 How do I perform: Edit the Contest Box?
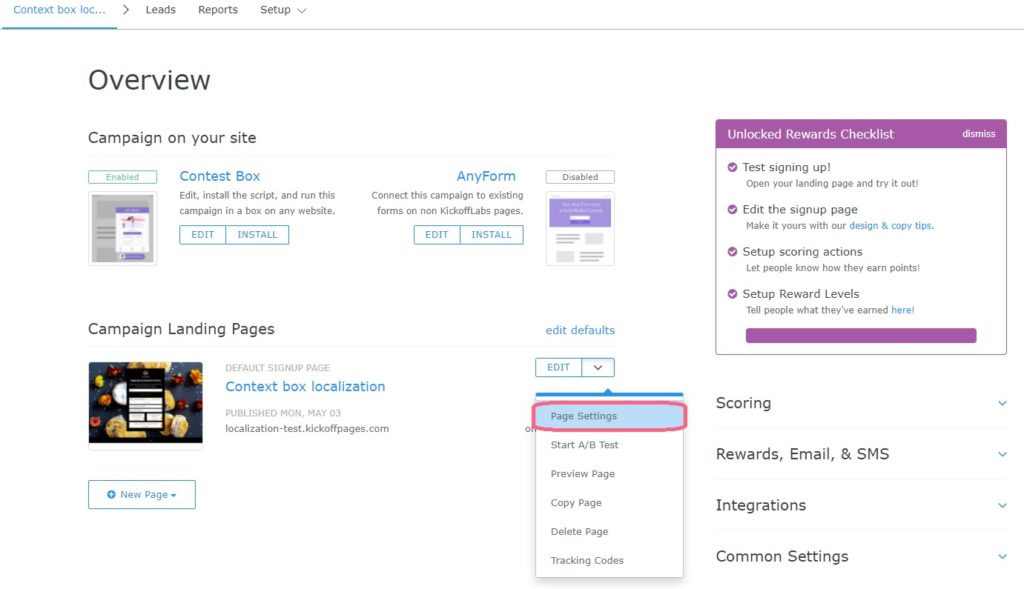pos(202,234)
